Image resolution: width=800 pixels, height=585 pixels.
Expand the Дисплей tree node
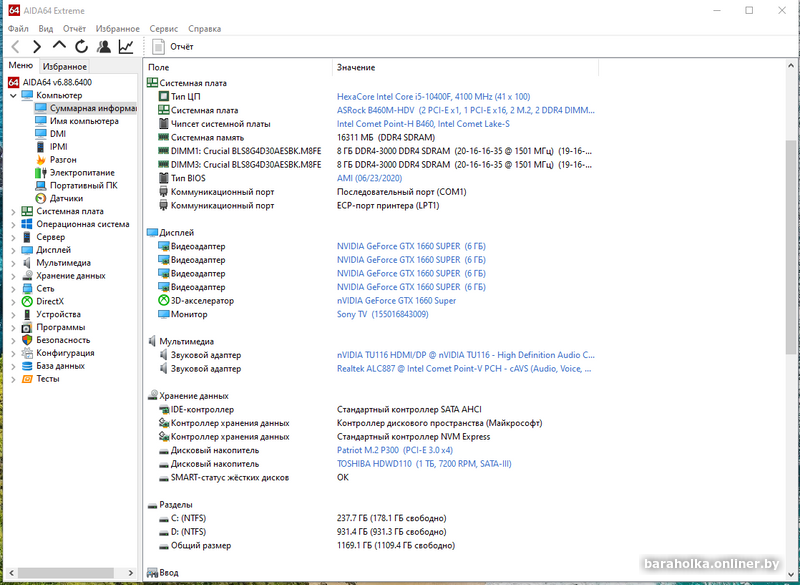(13, 250)
